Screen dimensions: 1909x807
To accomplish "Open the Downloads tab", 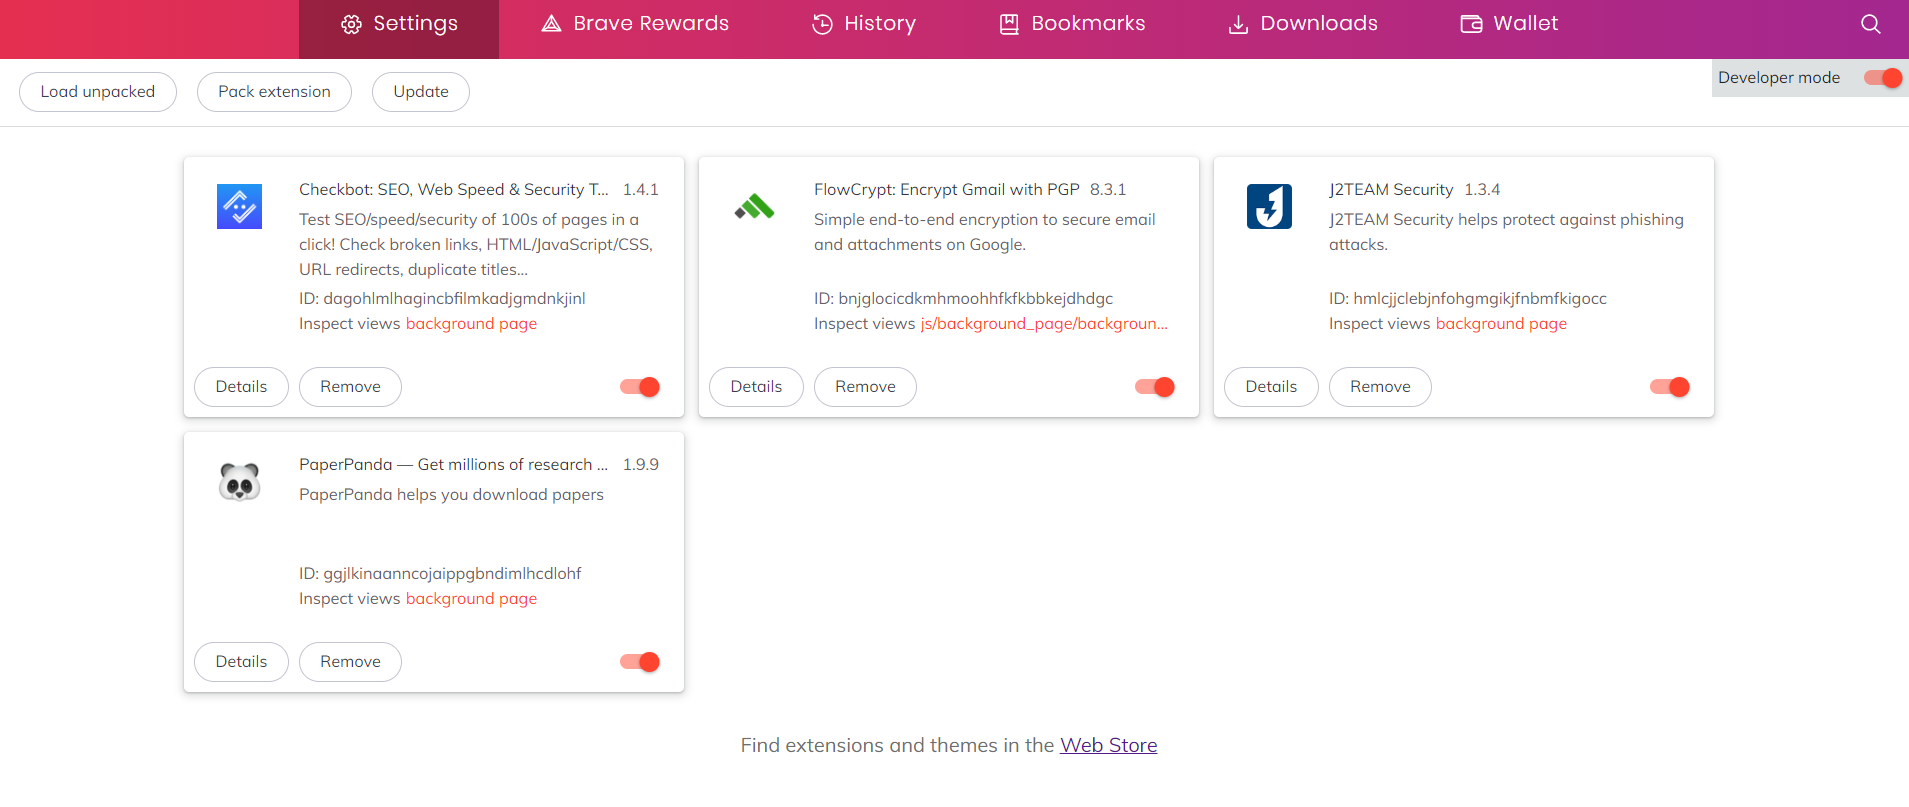I will click(x=1303, y=24).
